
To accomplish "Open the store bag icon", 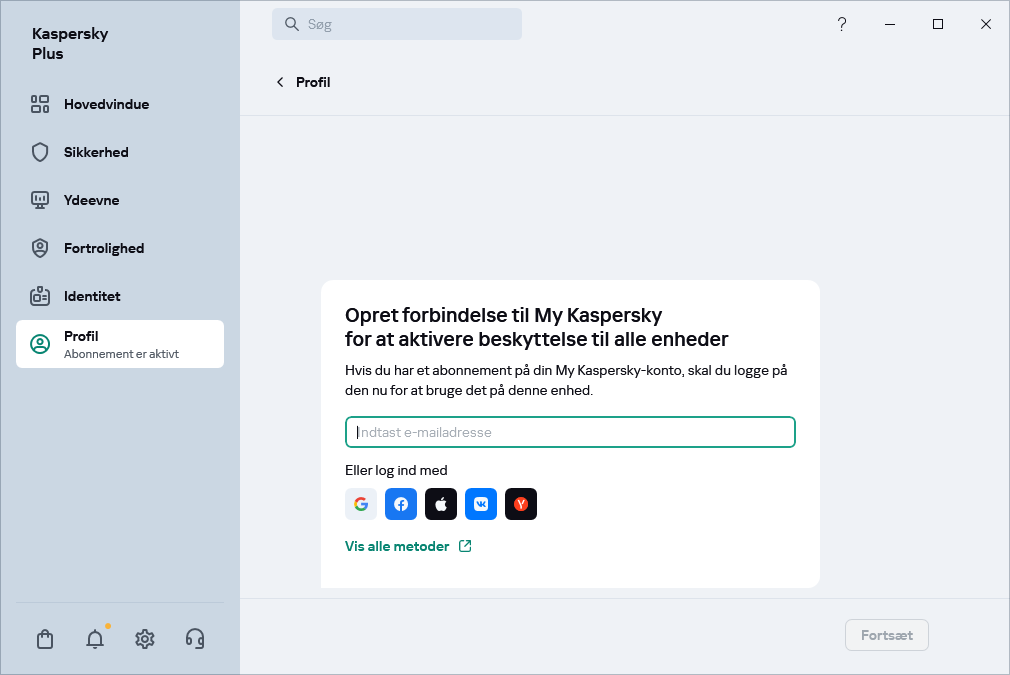I will 45,639.
